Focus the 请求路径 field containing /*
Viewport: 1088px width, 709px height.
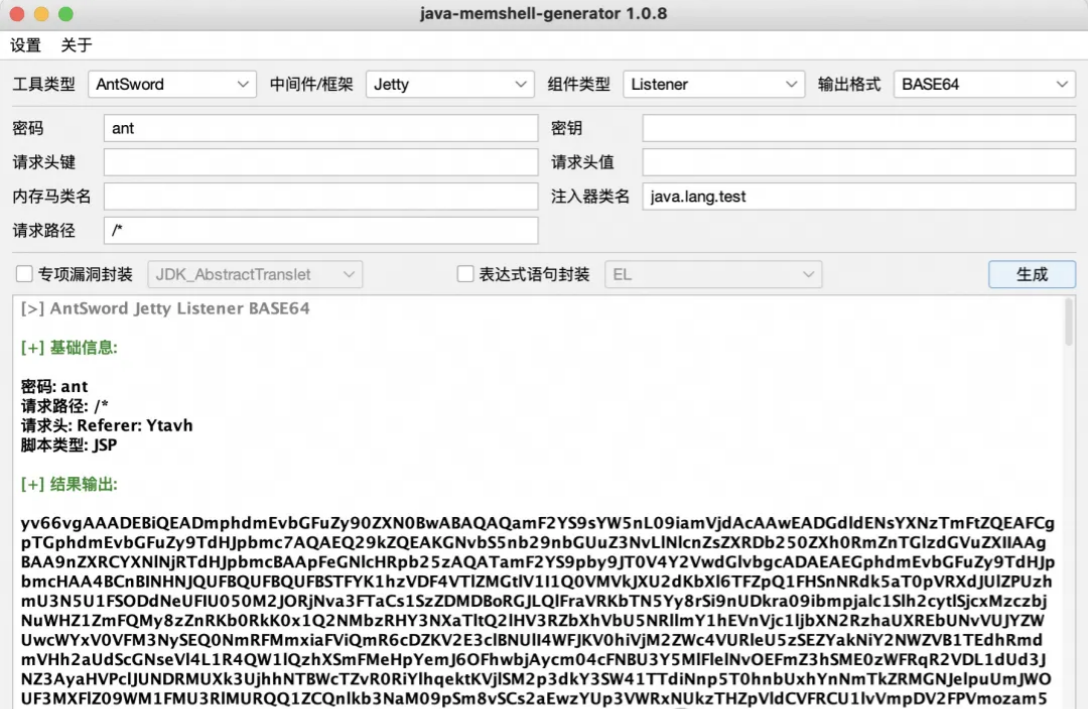321,230
